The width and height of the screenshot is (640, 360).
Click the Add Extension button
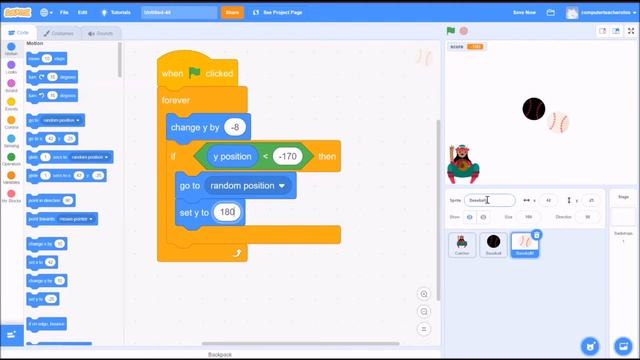point(11,335)
